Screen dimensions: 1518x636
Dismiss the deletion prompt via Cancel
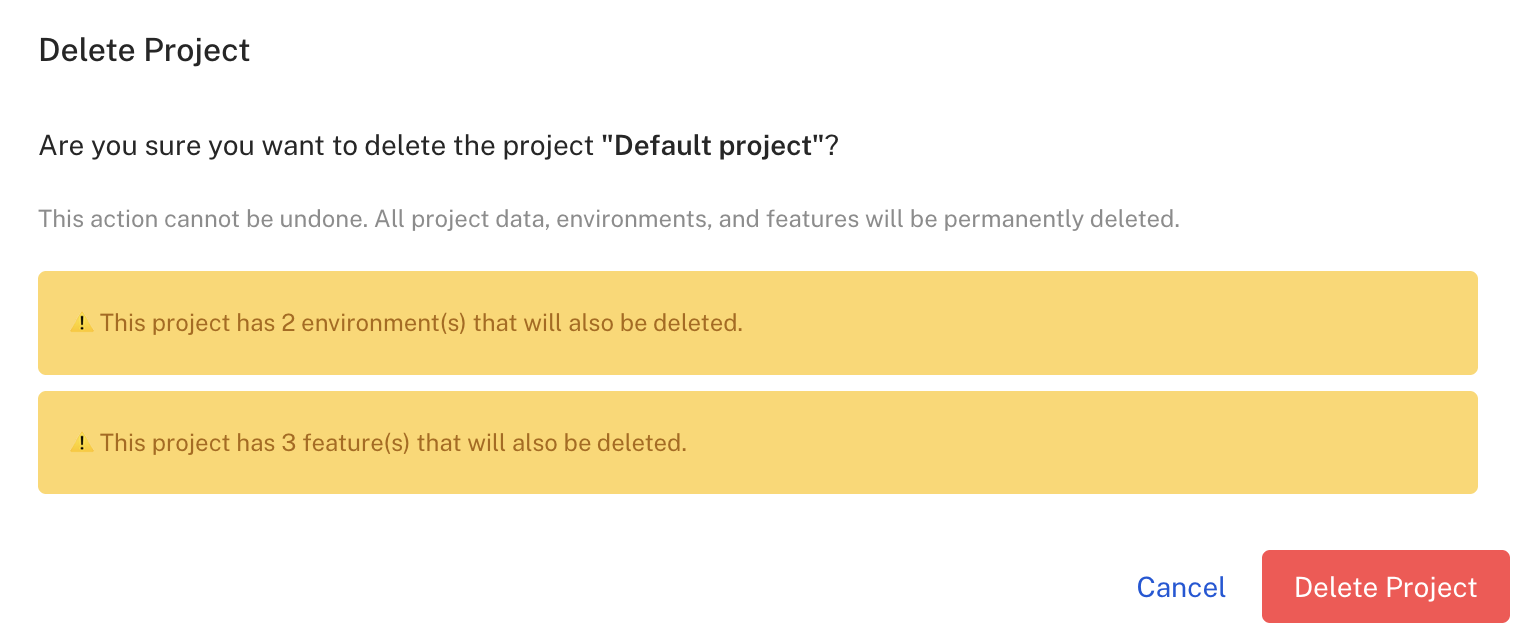click(1181, 587)
